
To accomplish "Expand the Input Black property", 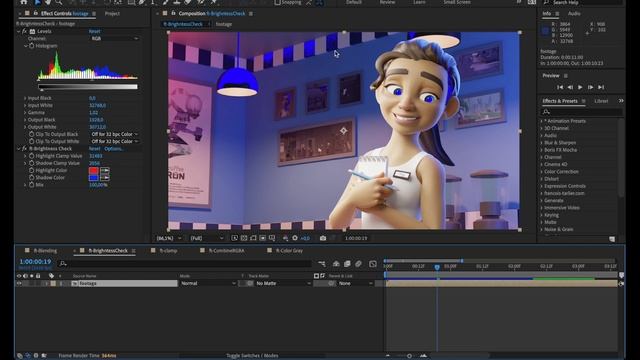I will pos(25,98).
